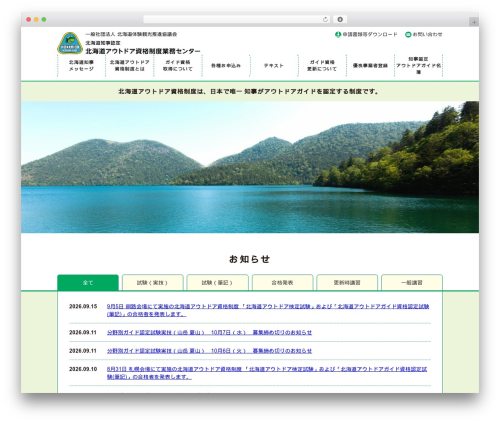Click the green contact mail icon
Screen dimensions: 500x423
click(x=408, y=34)
